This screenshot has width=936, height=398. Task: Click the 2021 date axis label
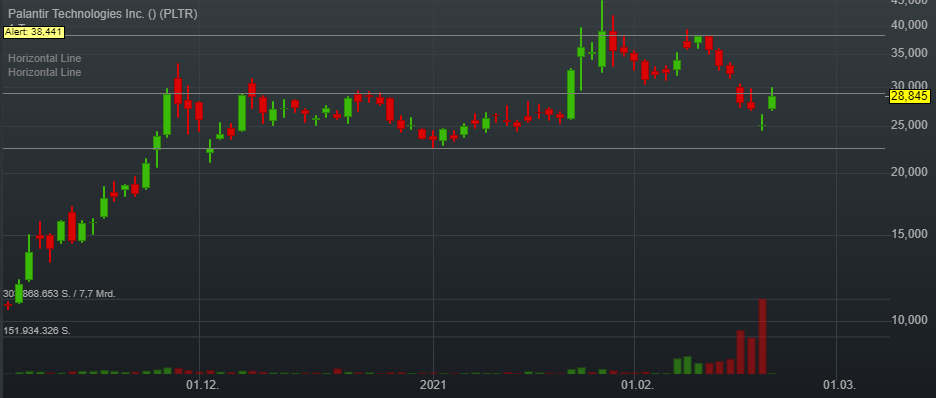pos(434,384)
